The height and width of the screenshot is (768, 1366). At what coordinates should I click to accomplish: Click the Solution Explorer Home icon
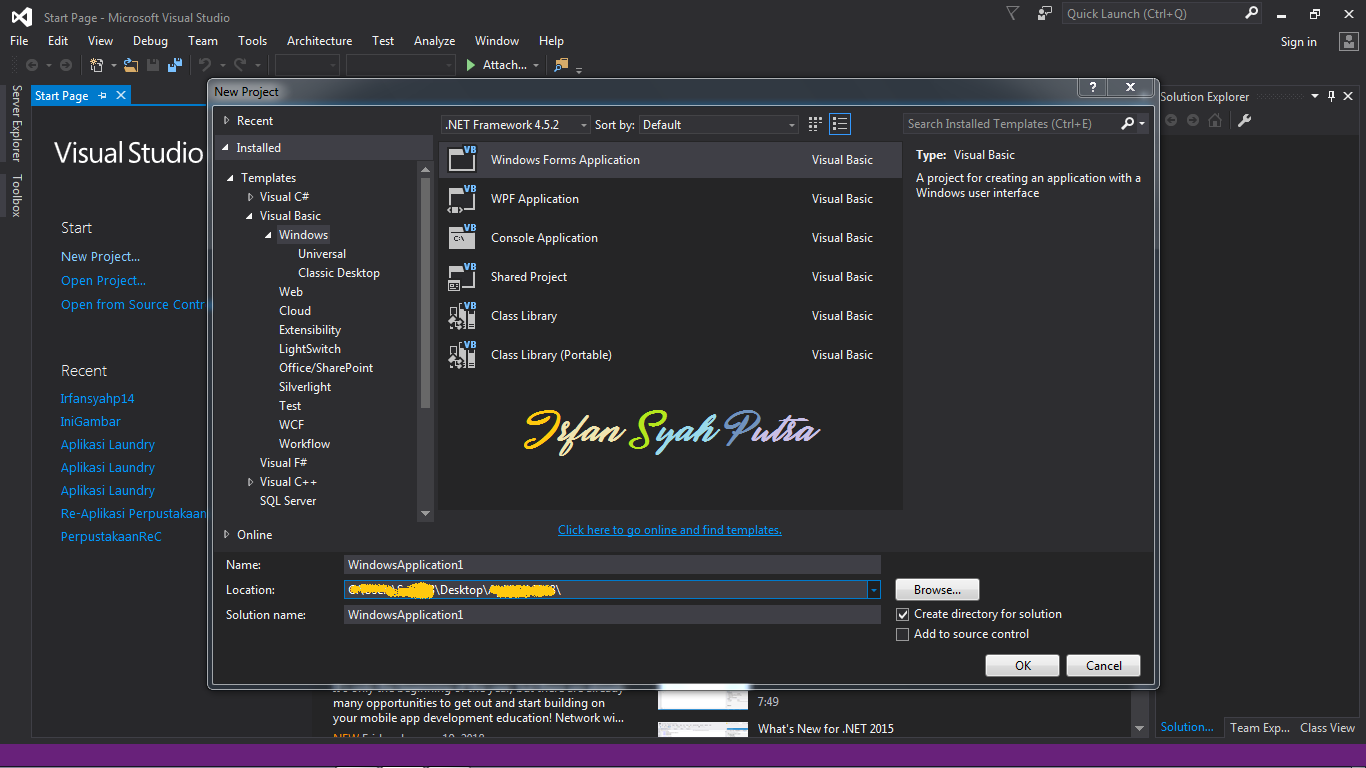(x=1215, y=120)
